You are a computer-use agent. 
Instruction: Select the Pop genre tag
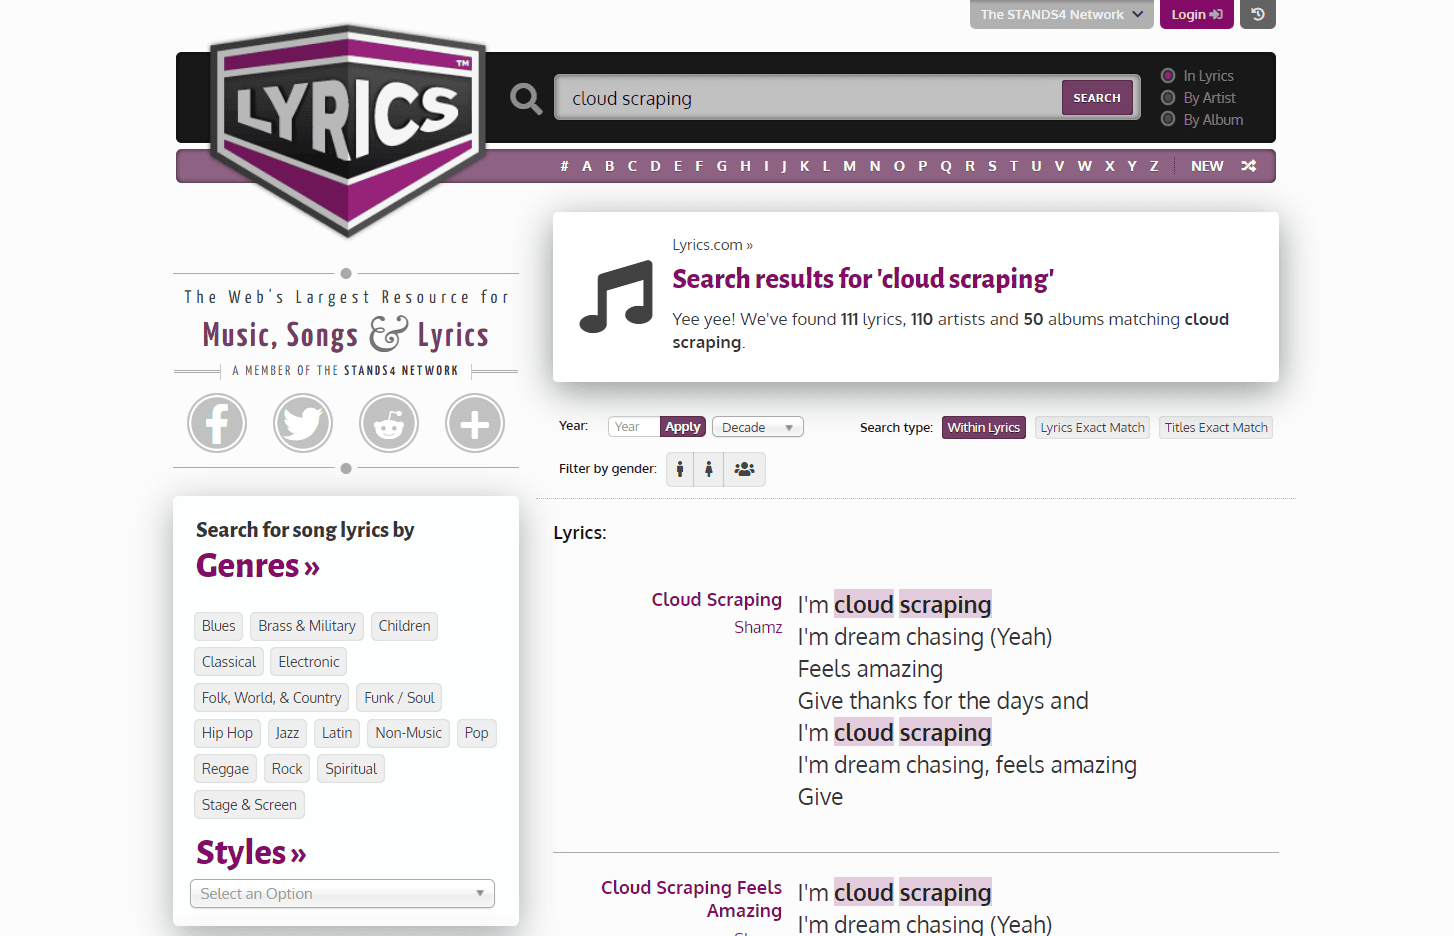click(x=477, y=733)
